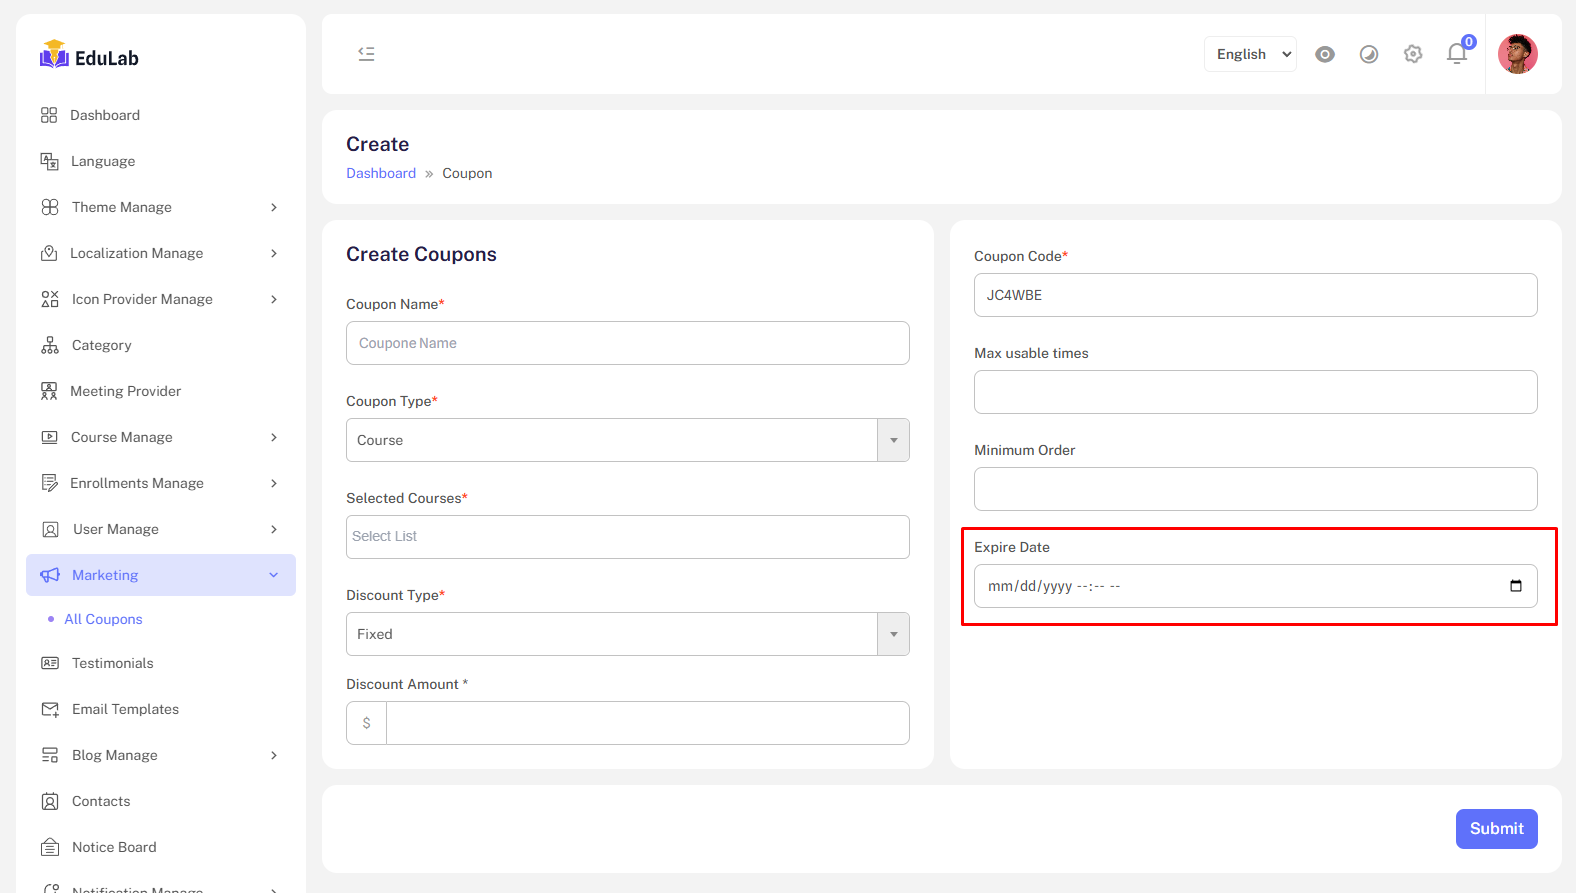Click the Selected Courses select list field
The width and height of the screenshot is (1576, 893).
[627, 537]
